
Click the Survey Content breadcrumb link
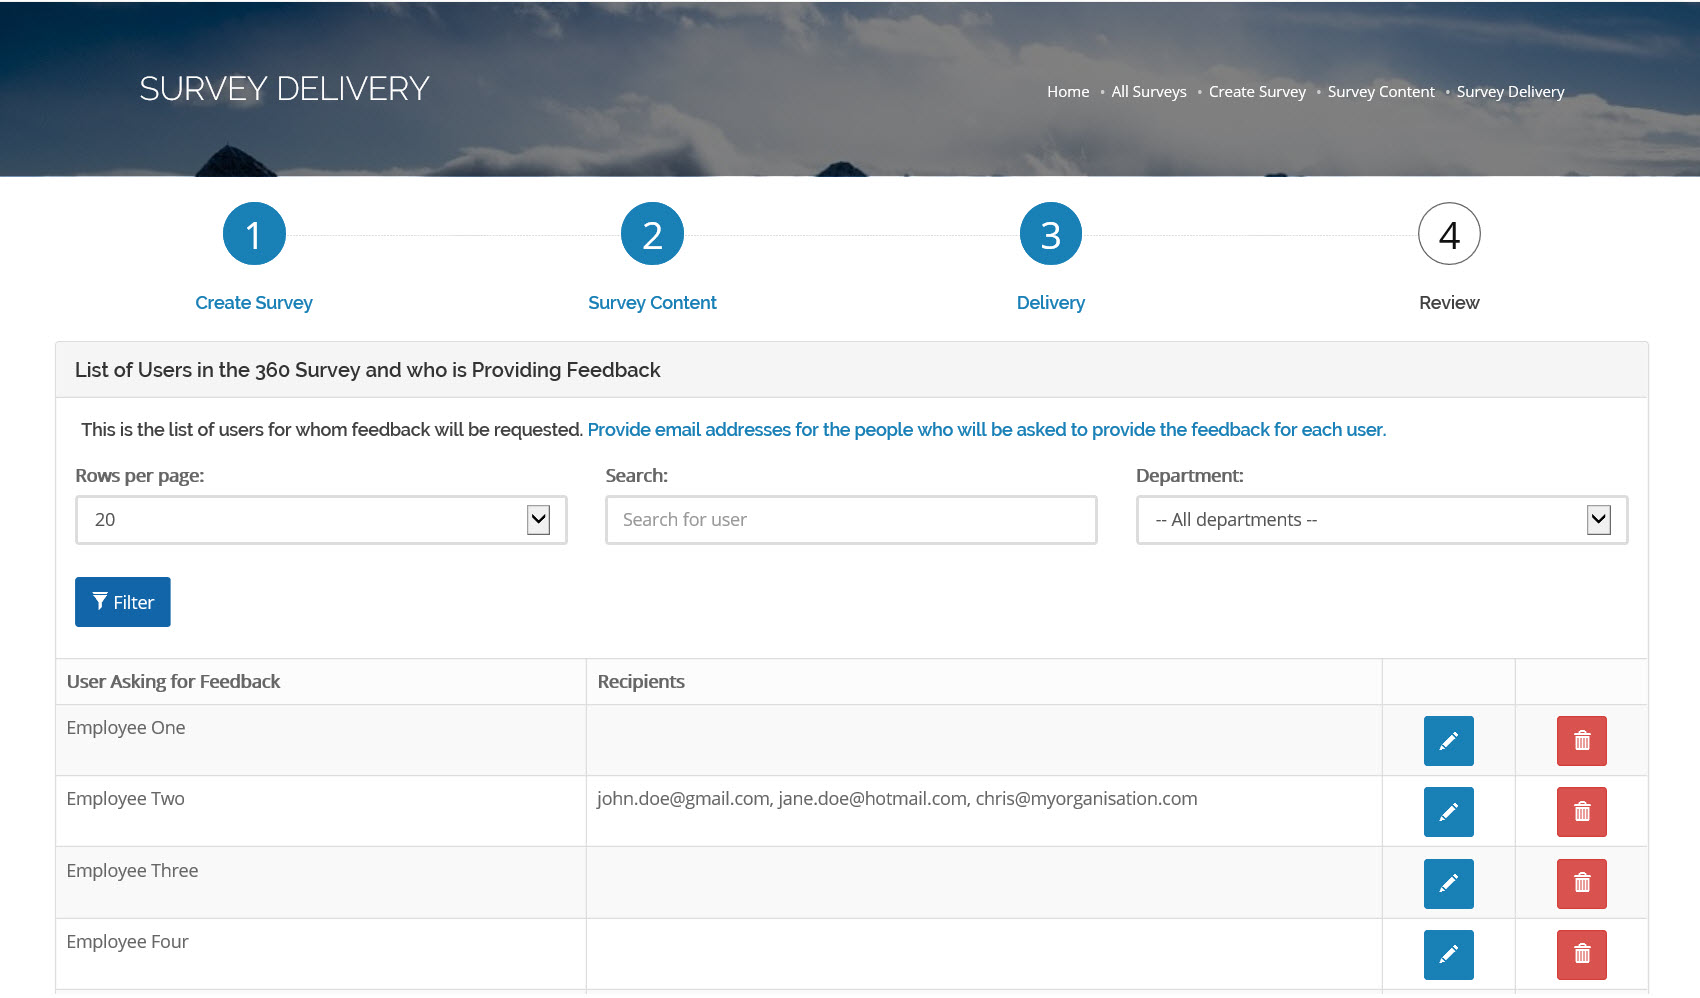(x=1380, y=92)
